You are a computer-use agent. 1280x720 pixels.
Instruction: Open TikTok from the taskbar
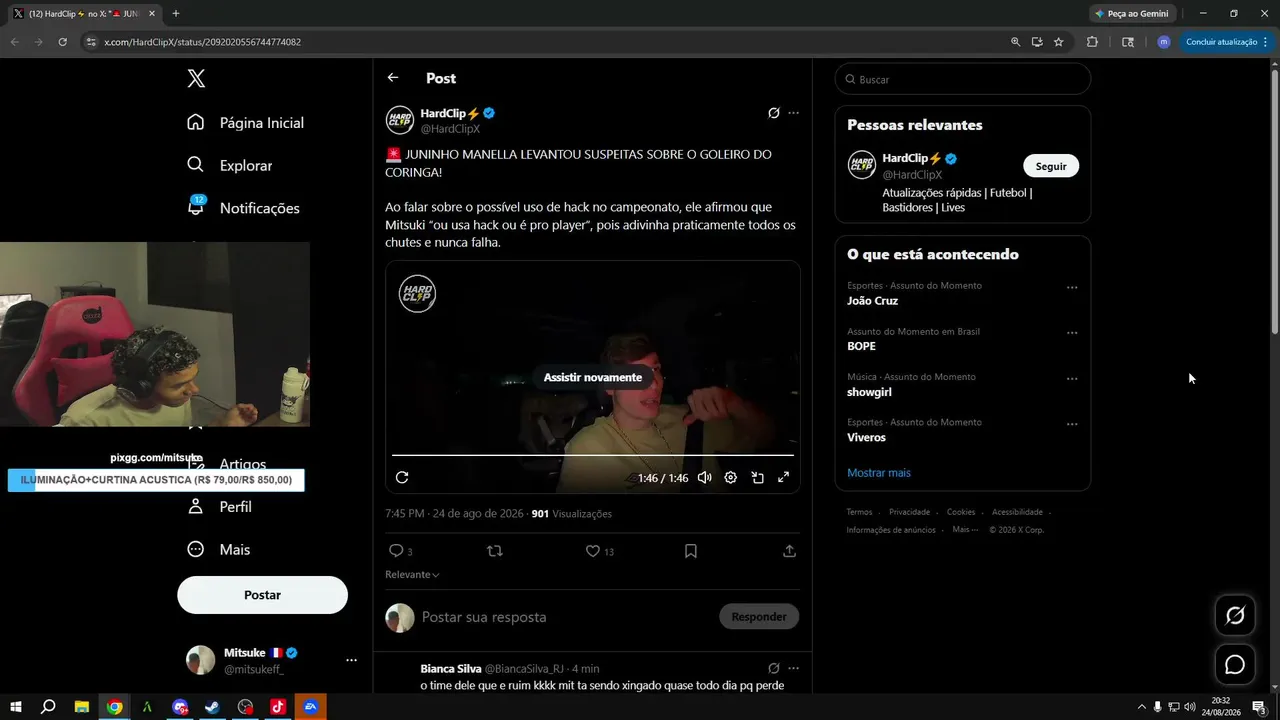pyautogui.click(x=278, y=707)
